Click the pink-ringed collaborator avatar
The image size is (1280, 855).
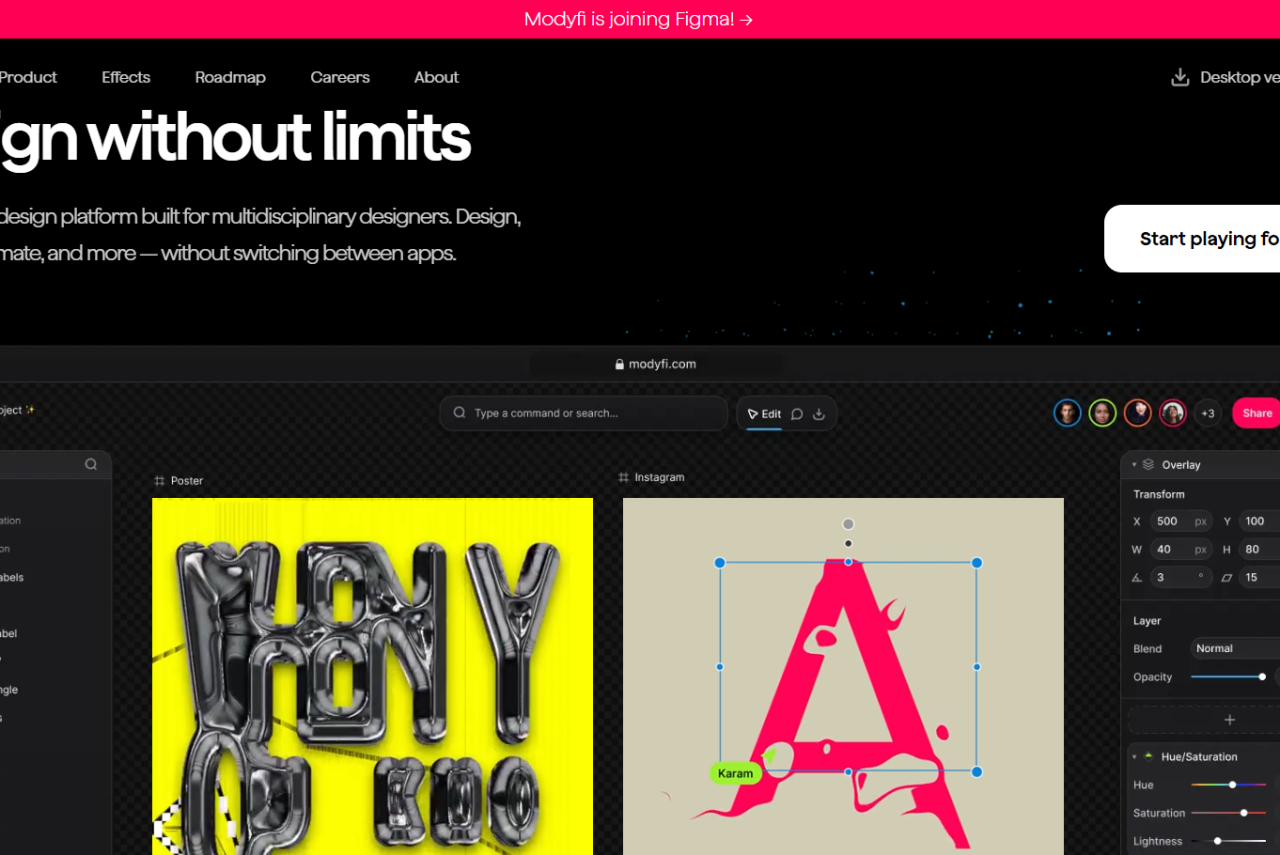(x=1173, y=413)
